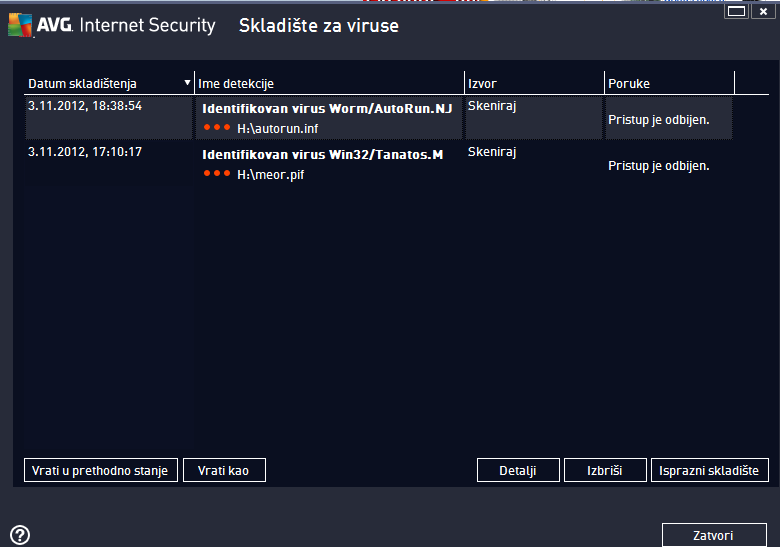Click the Skeniraj source cell of the Tanatos.M row
Image resolution: width=780 pixels, height=547 pixels.
coord(491,152)
